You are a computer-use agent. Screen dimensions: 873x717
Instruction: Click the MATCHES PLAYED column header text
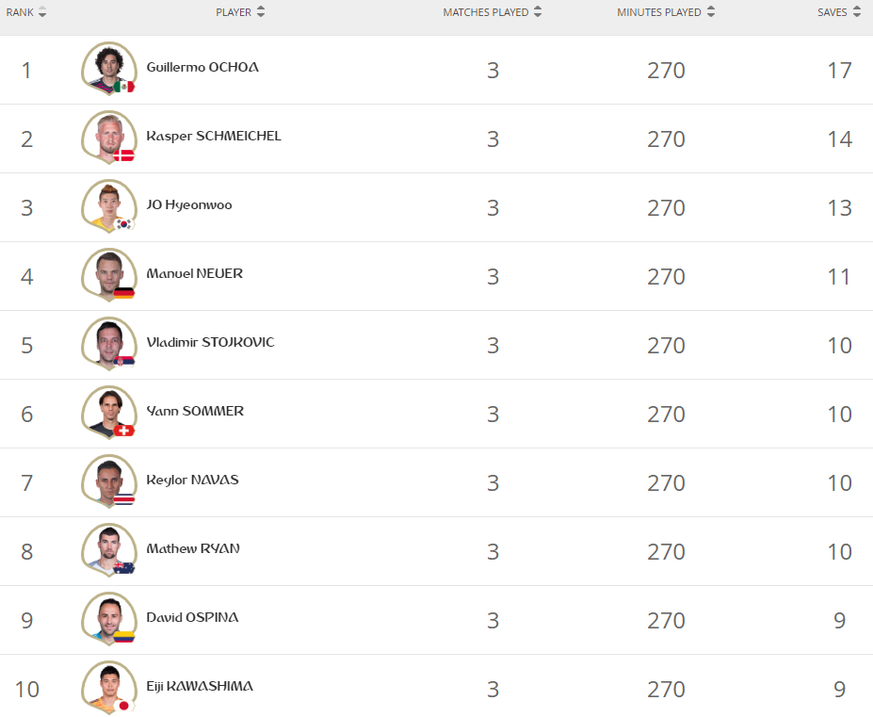(485, 12)
